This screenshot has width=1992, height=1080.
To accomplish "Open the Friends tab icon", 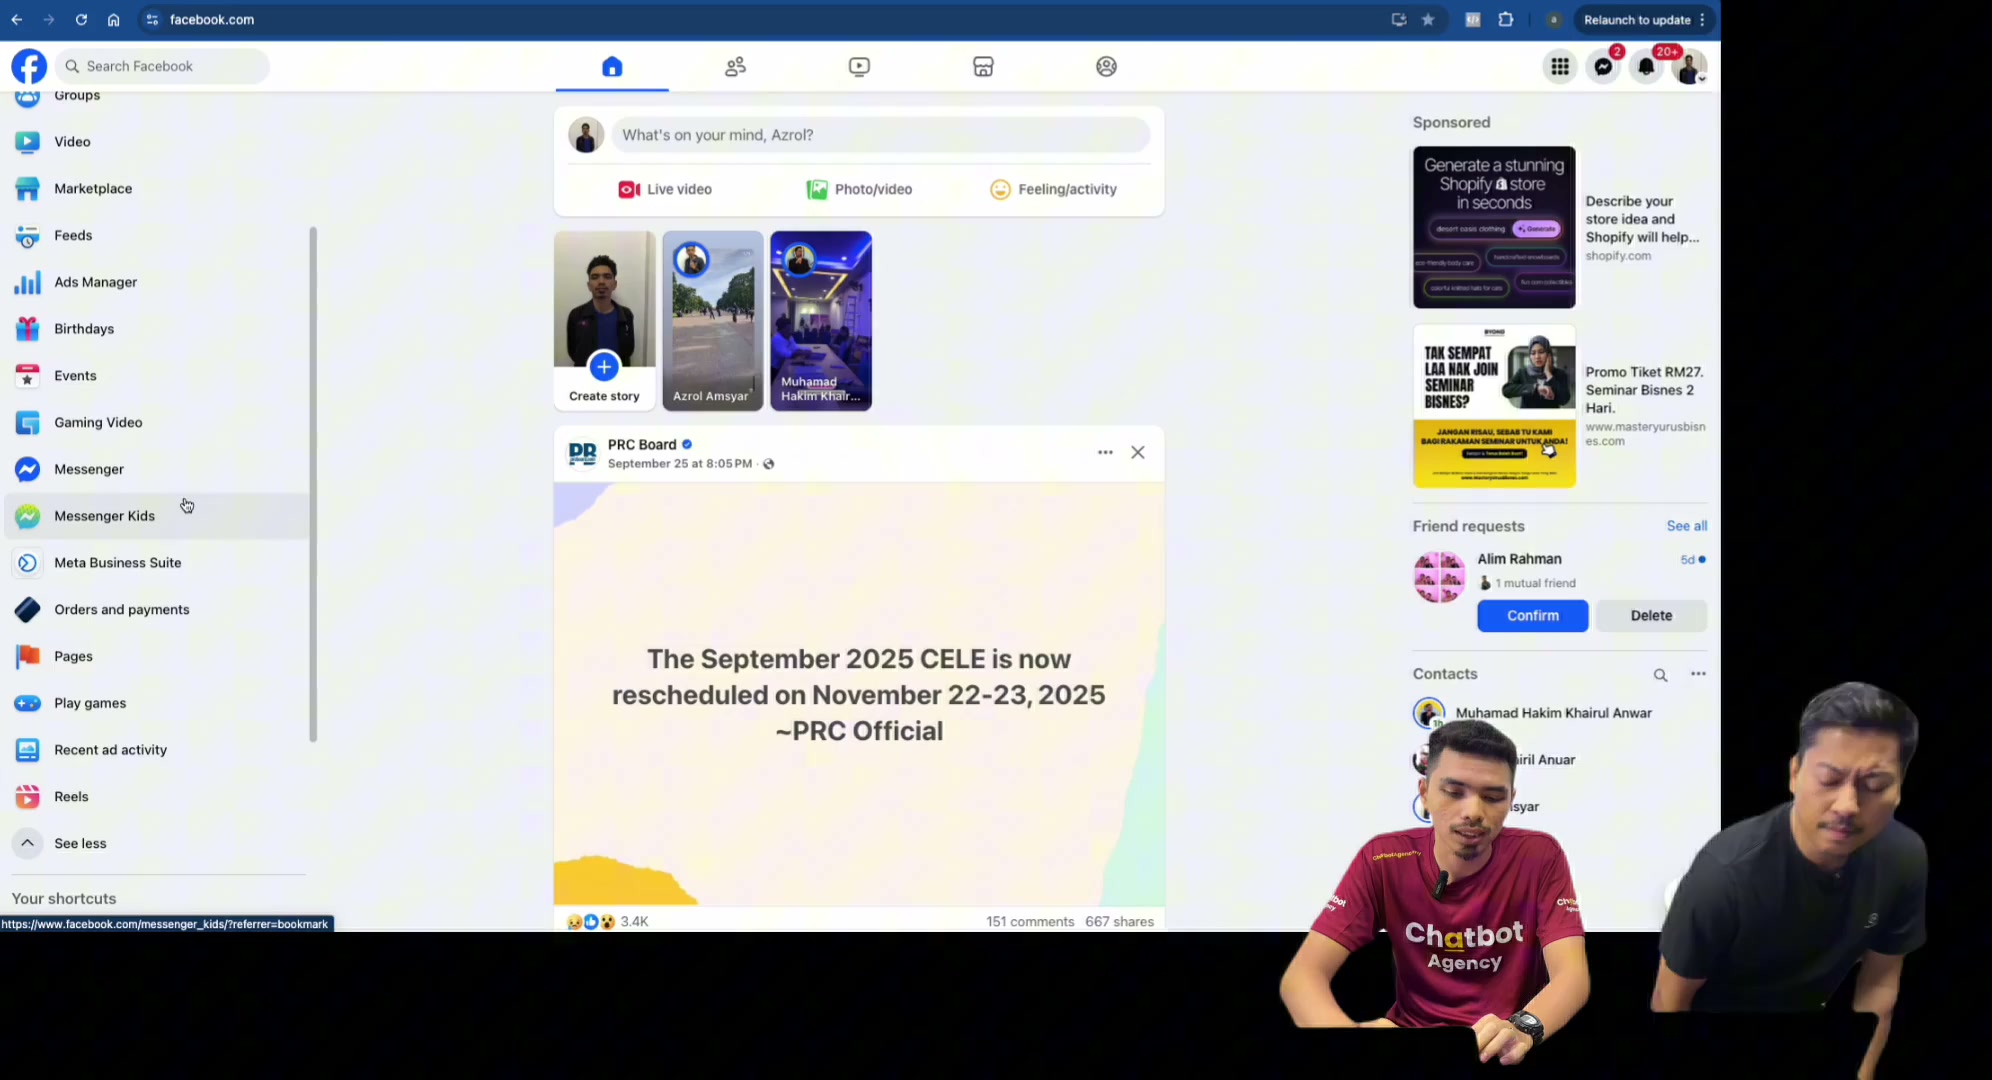I will click(x=736, y=66).
